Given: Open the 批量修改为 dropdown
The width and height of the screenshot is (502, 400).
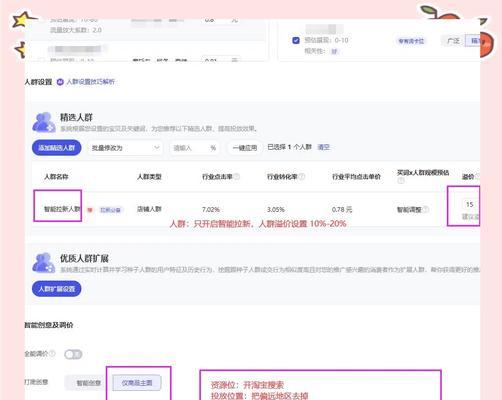Looking at the screenshot, I should 125,148.
